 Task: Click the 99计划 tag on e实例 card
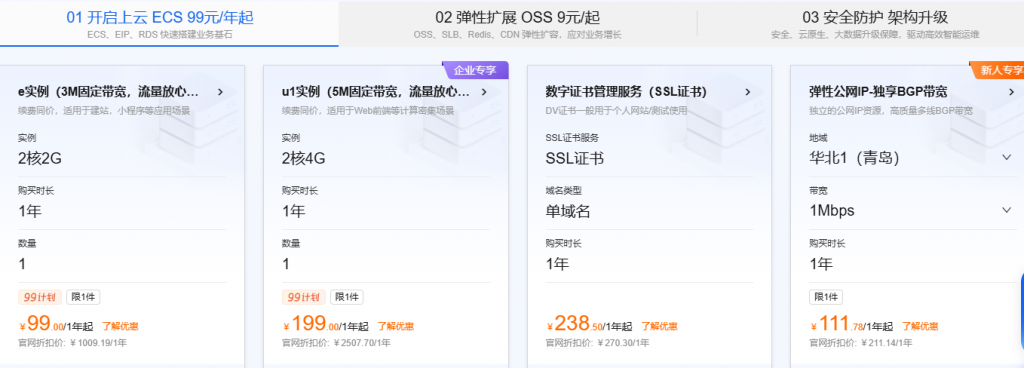coord(40,297)
